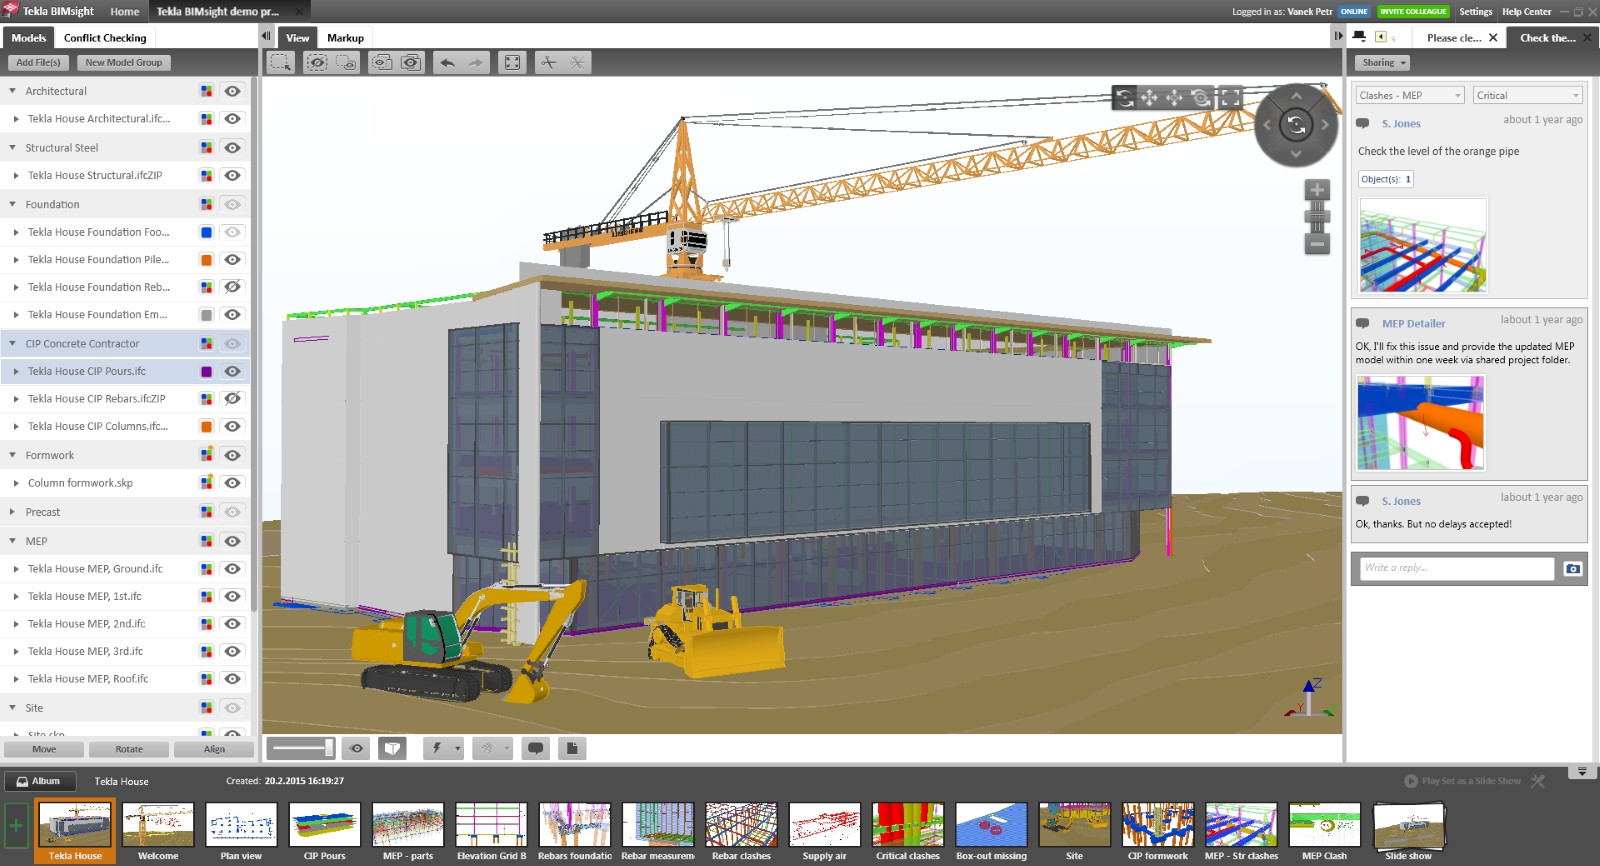This screenshot has height=866, width=1600.
Task: Expand the Precast model group
Action: coord(12,512)
